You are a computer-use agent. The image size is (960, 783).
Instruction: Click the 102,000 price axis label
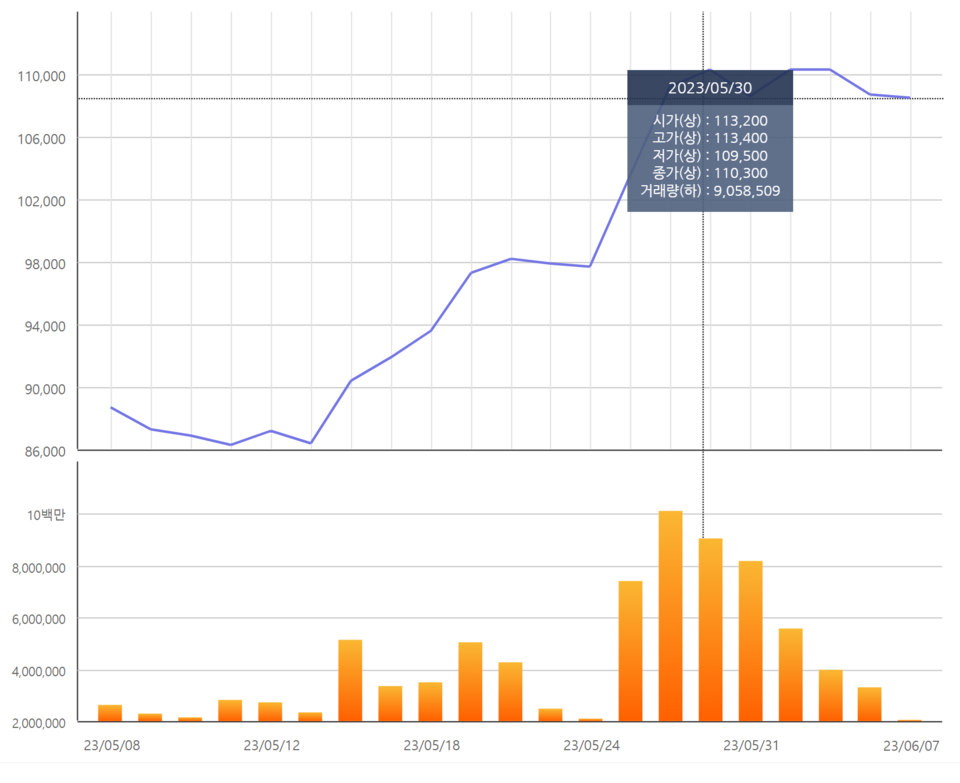point(42,201)
